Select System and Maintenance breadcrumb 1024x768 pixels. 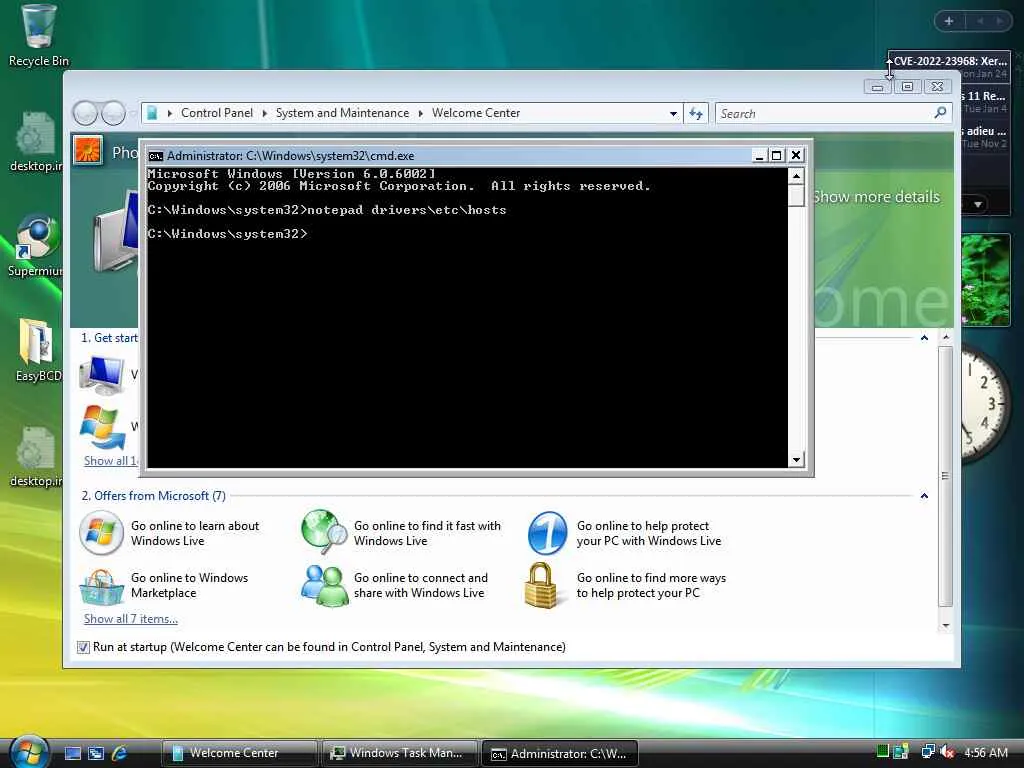[342, 113]
